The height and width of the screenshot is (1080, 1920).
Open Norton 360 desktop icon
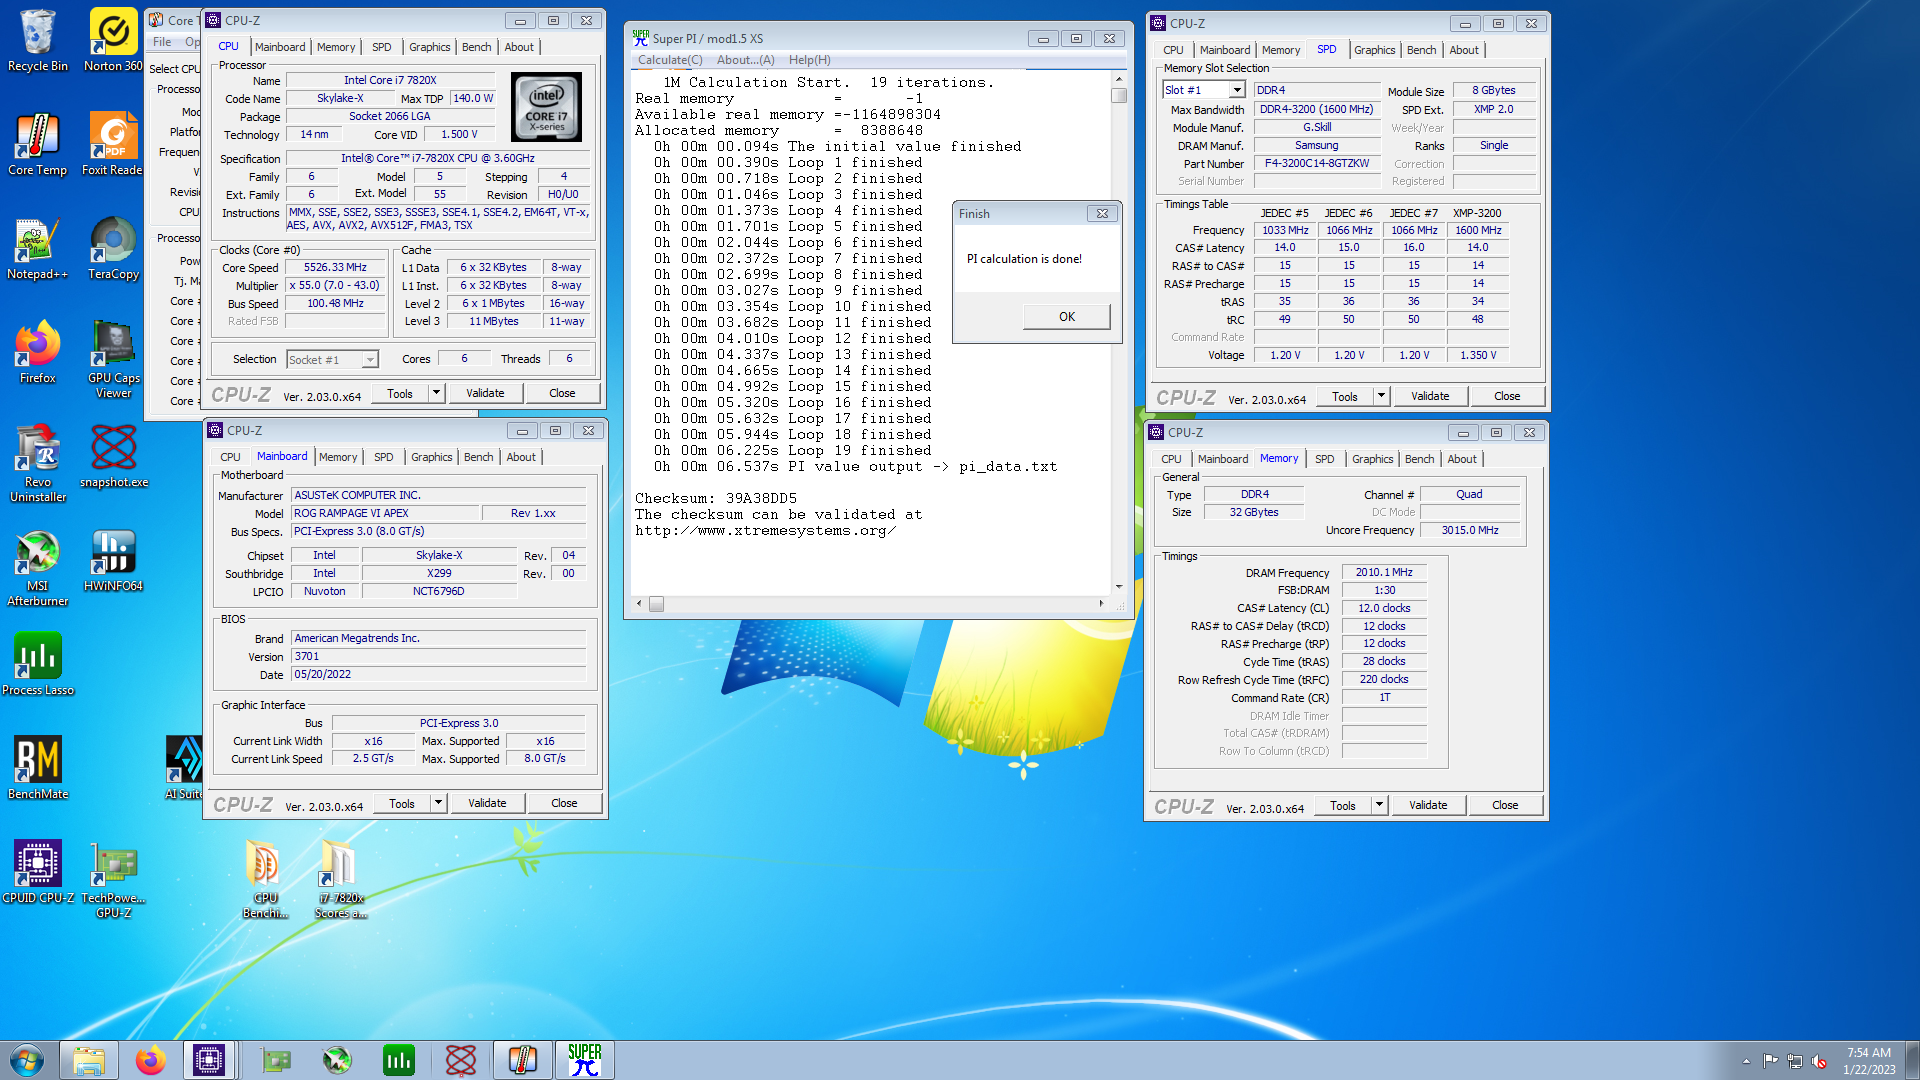(x=113, y=40)
